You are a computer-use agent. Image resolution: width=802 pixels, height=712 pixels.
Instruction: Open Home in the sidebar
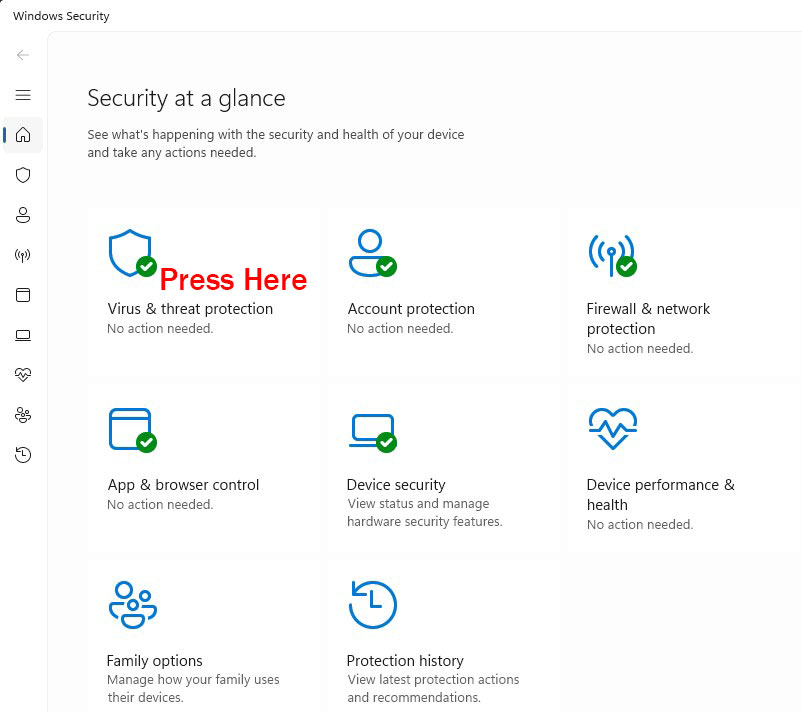[23, 135]
